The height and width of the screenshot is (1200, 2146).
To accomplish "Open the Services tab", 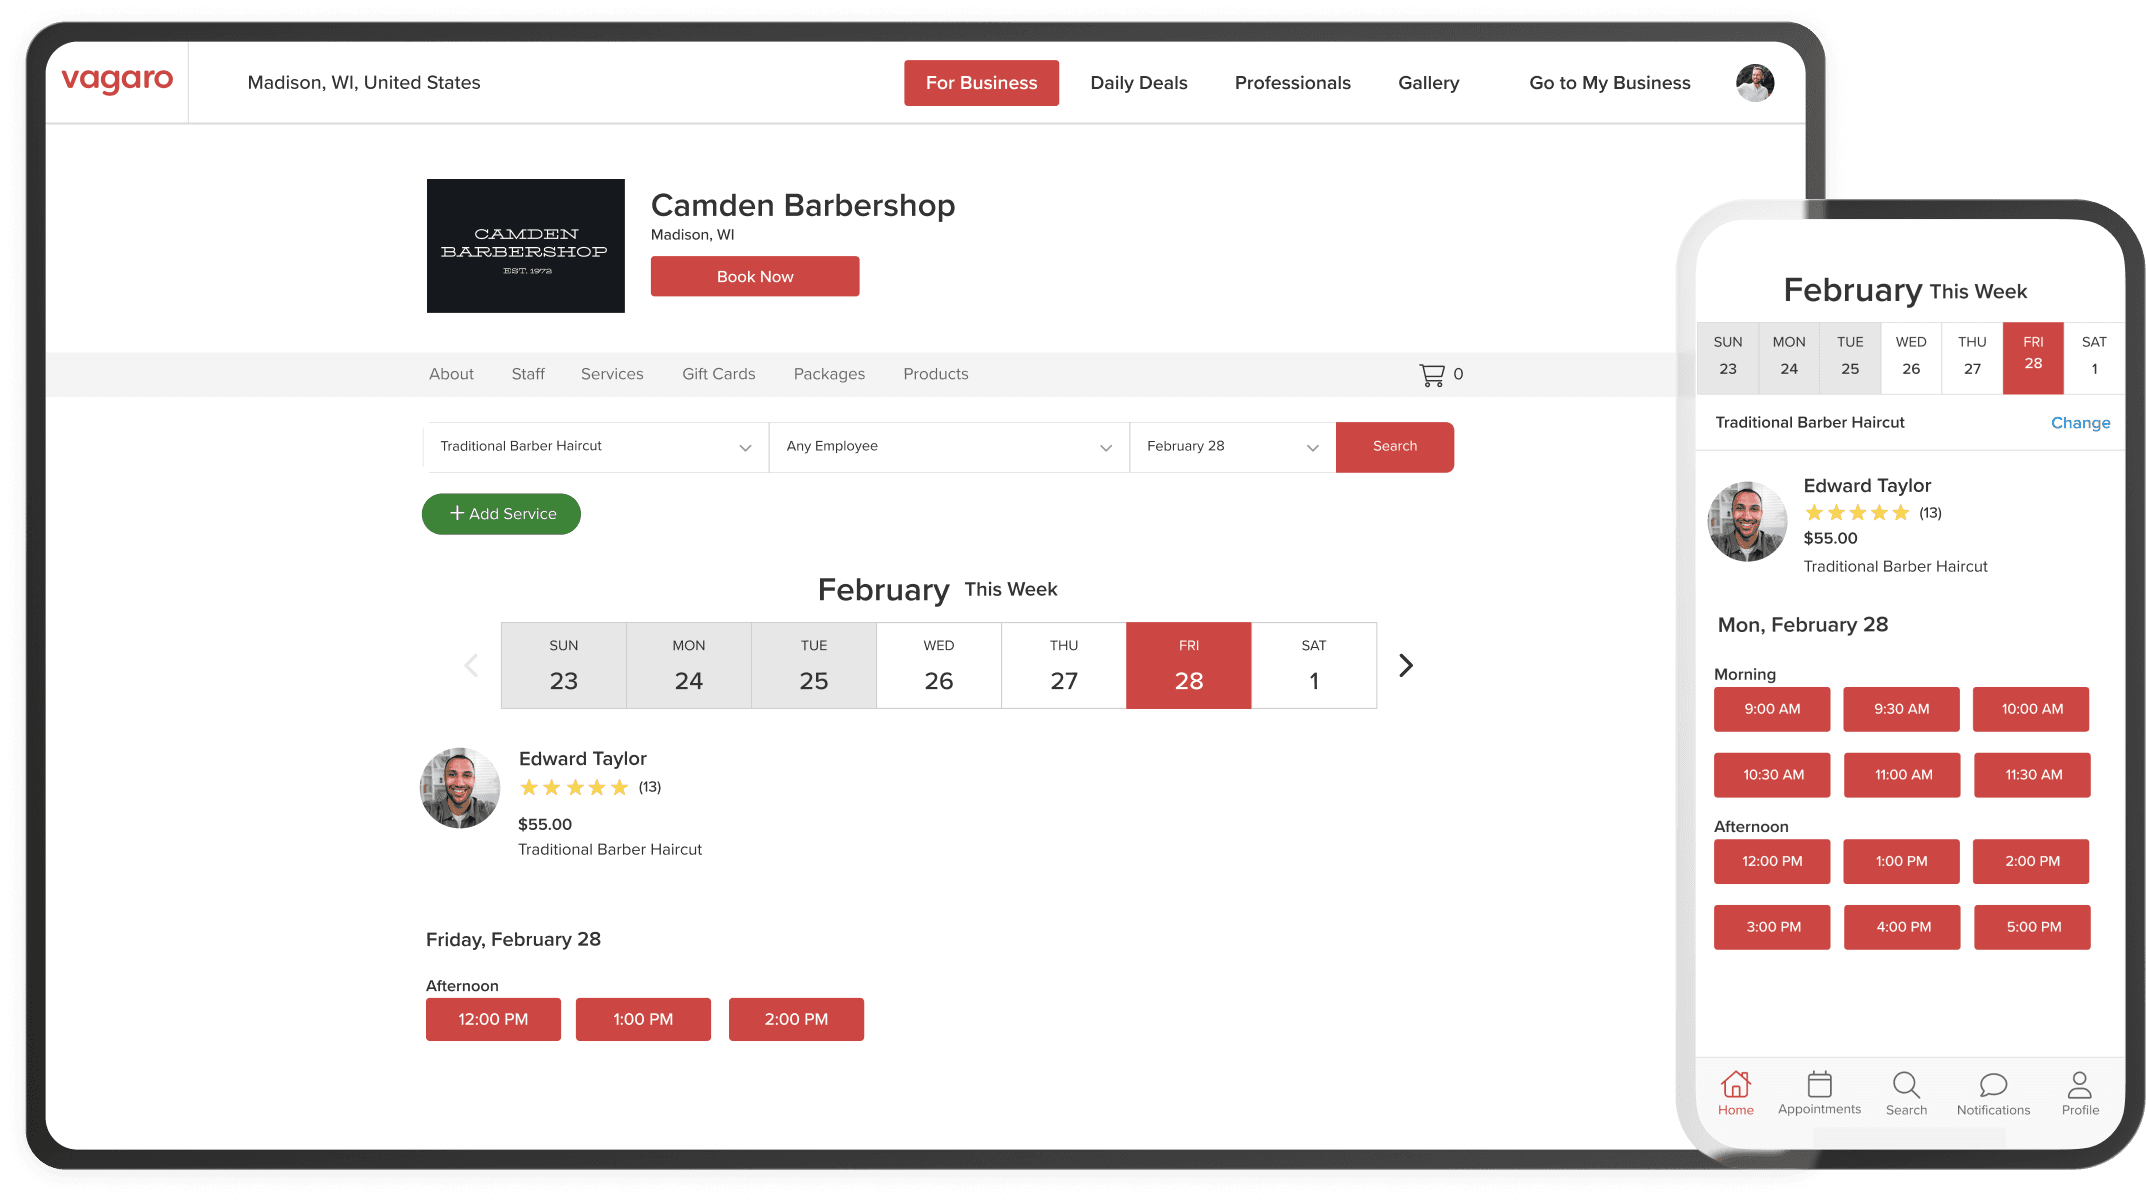I will [612, 374].
